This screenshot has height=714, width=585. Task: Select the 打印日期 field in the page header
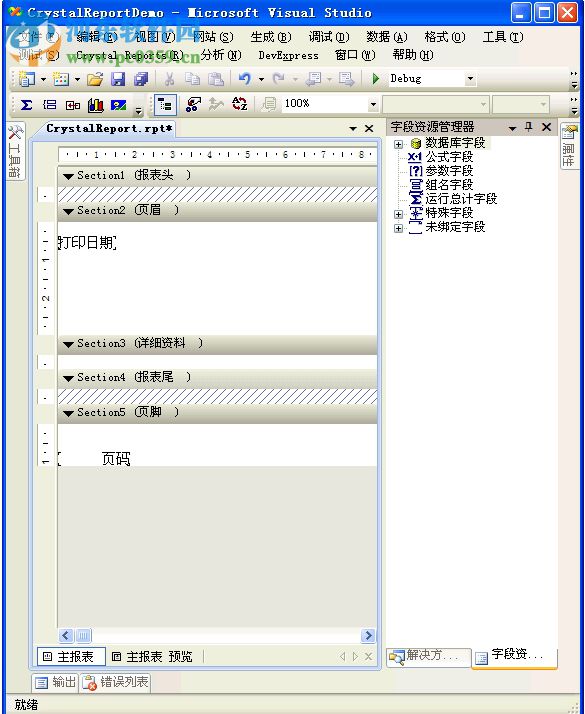click(87, 243)
